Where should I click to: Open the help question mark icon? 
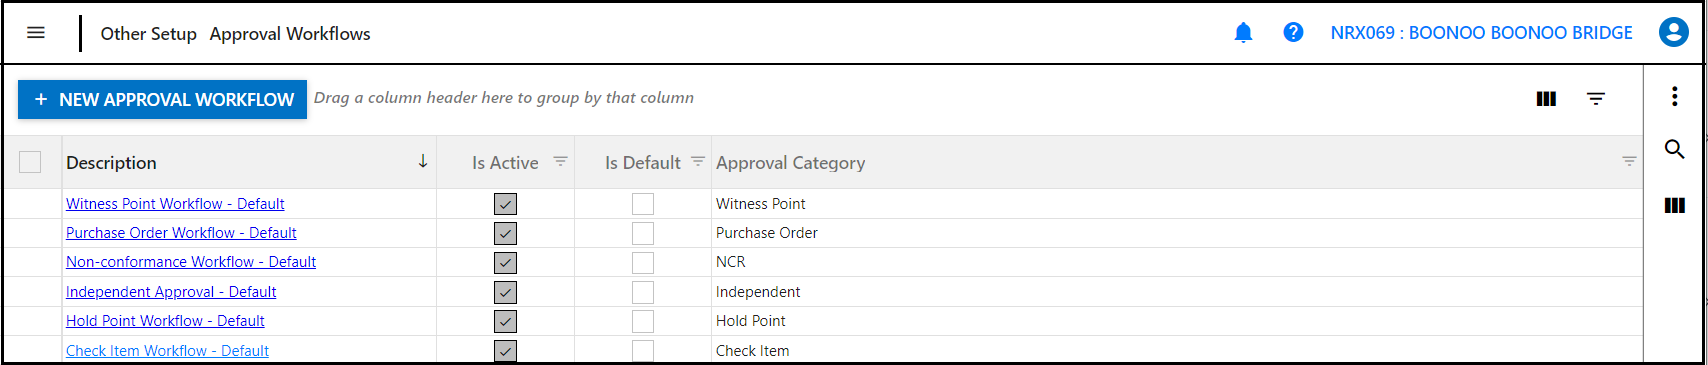[x=1293, y=33]
